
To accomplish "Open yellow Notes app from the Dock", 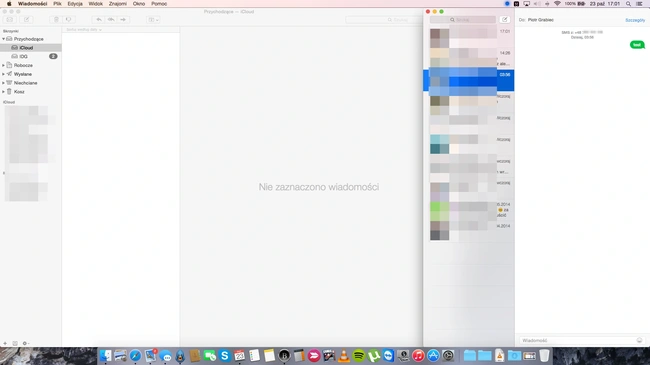I will pyautogui.click(x=269, y=355).
